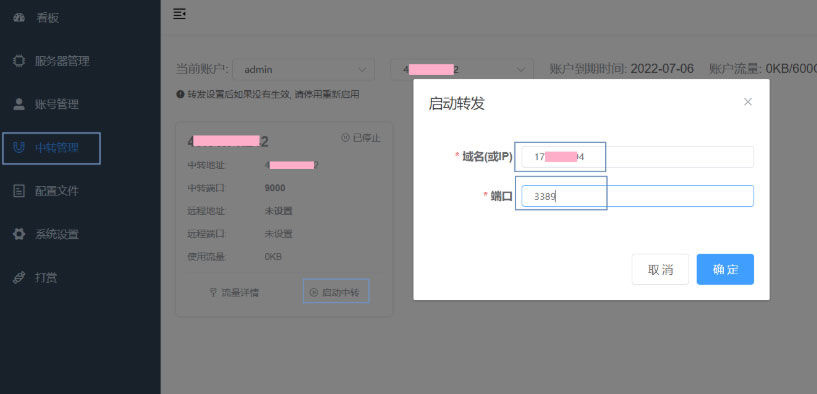Viewport: 817px width, 394px height.
Task: Click the document icon beside 配置文件
Action: click(19, 191)
